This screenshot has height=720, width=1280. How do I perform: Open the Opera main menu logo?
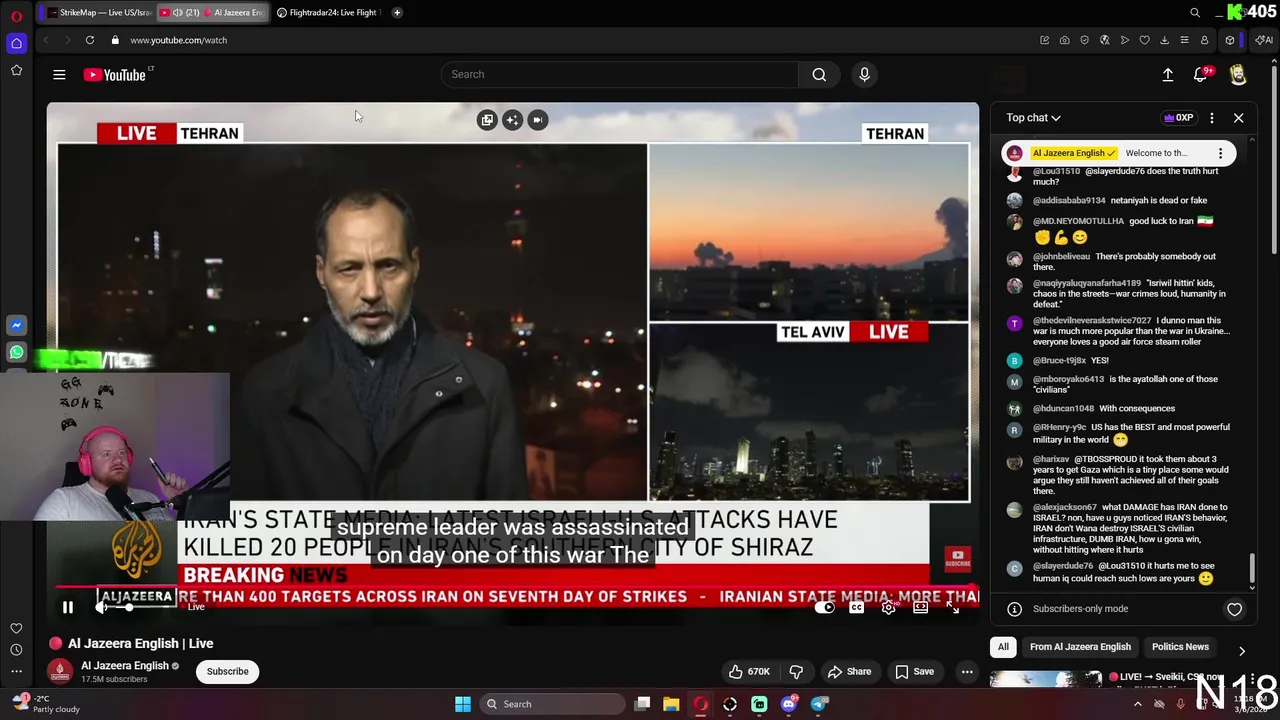16,16
